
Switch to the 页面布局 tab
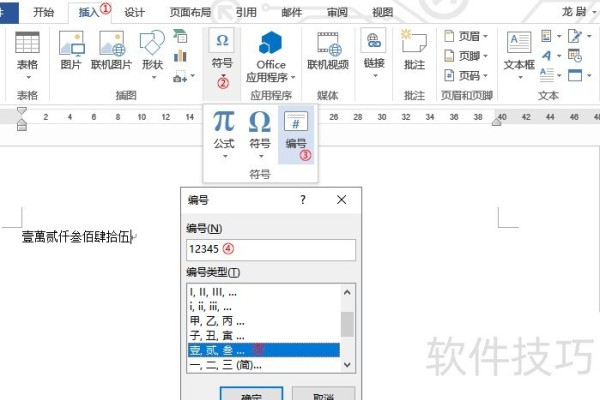(190, 13)
